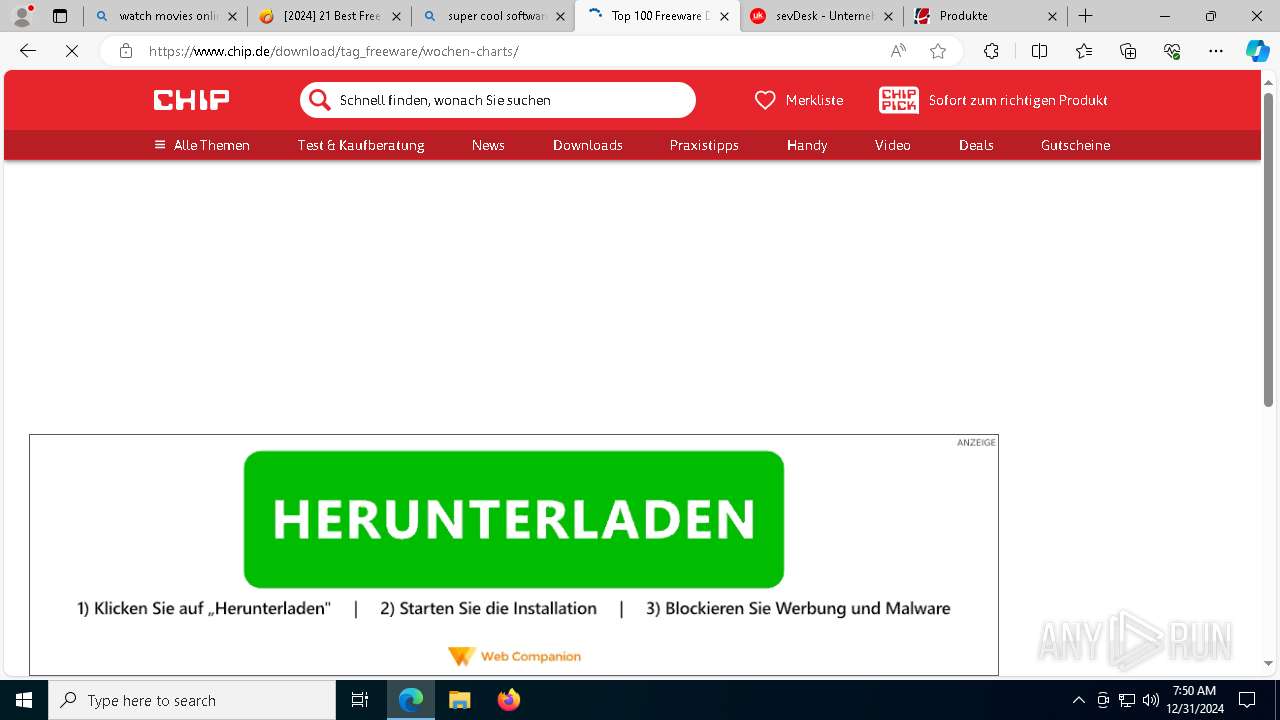Image resolution: width=1280 pixels, height=720 pixels.
Task: Open Microsoft Edge from the taskbar
Action: coord(411,700)
